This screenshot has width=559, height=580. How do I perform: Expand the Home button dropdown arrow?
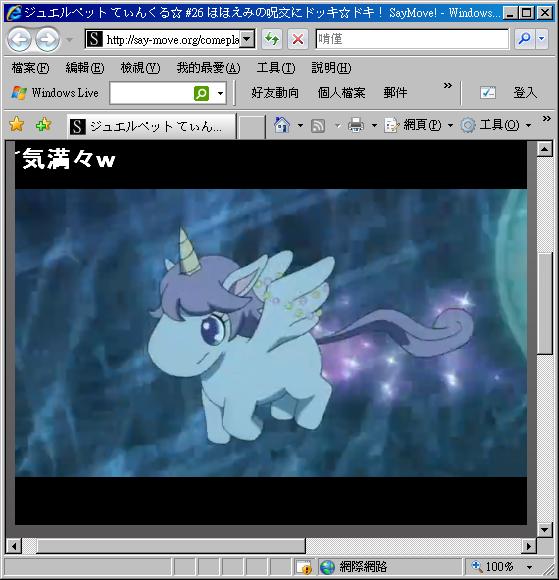[300, 125]
